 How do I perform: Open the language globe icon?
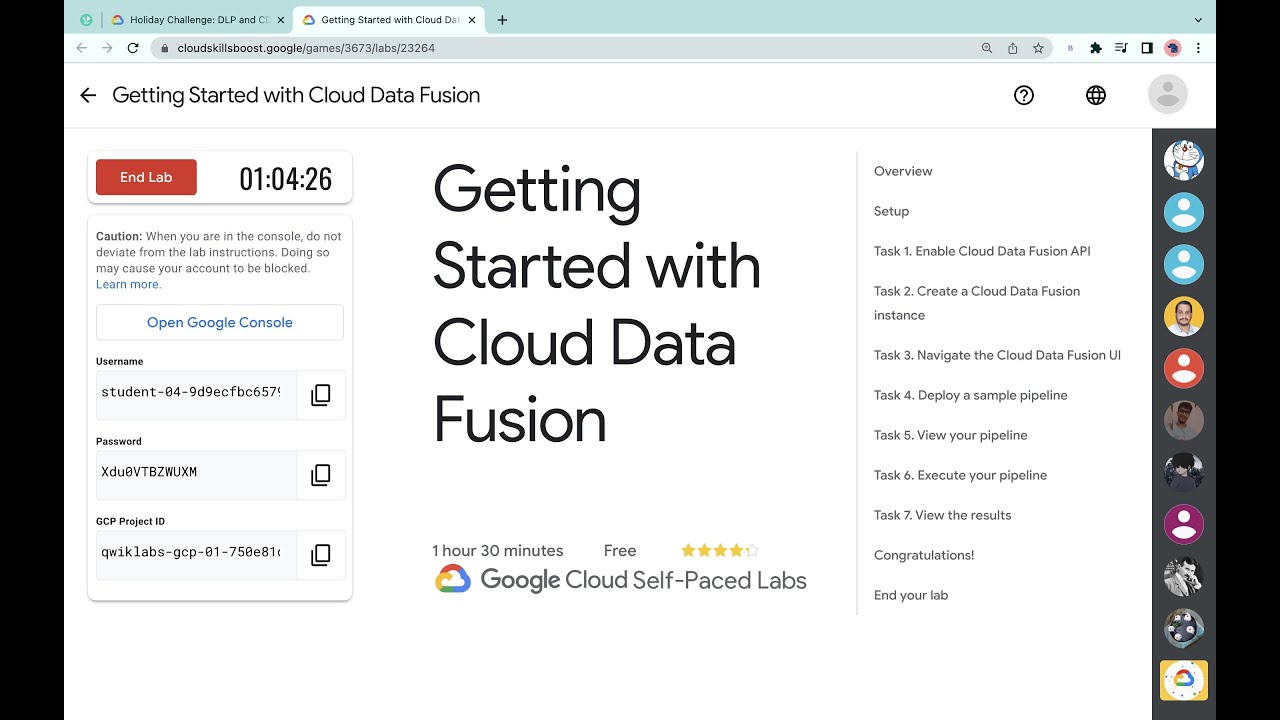click(x=1096, y=95)
